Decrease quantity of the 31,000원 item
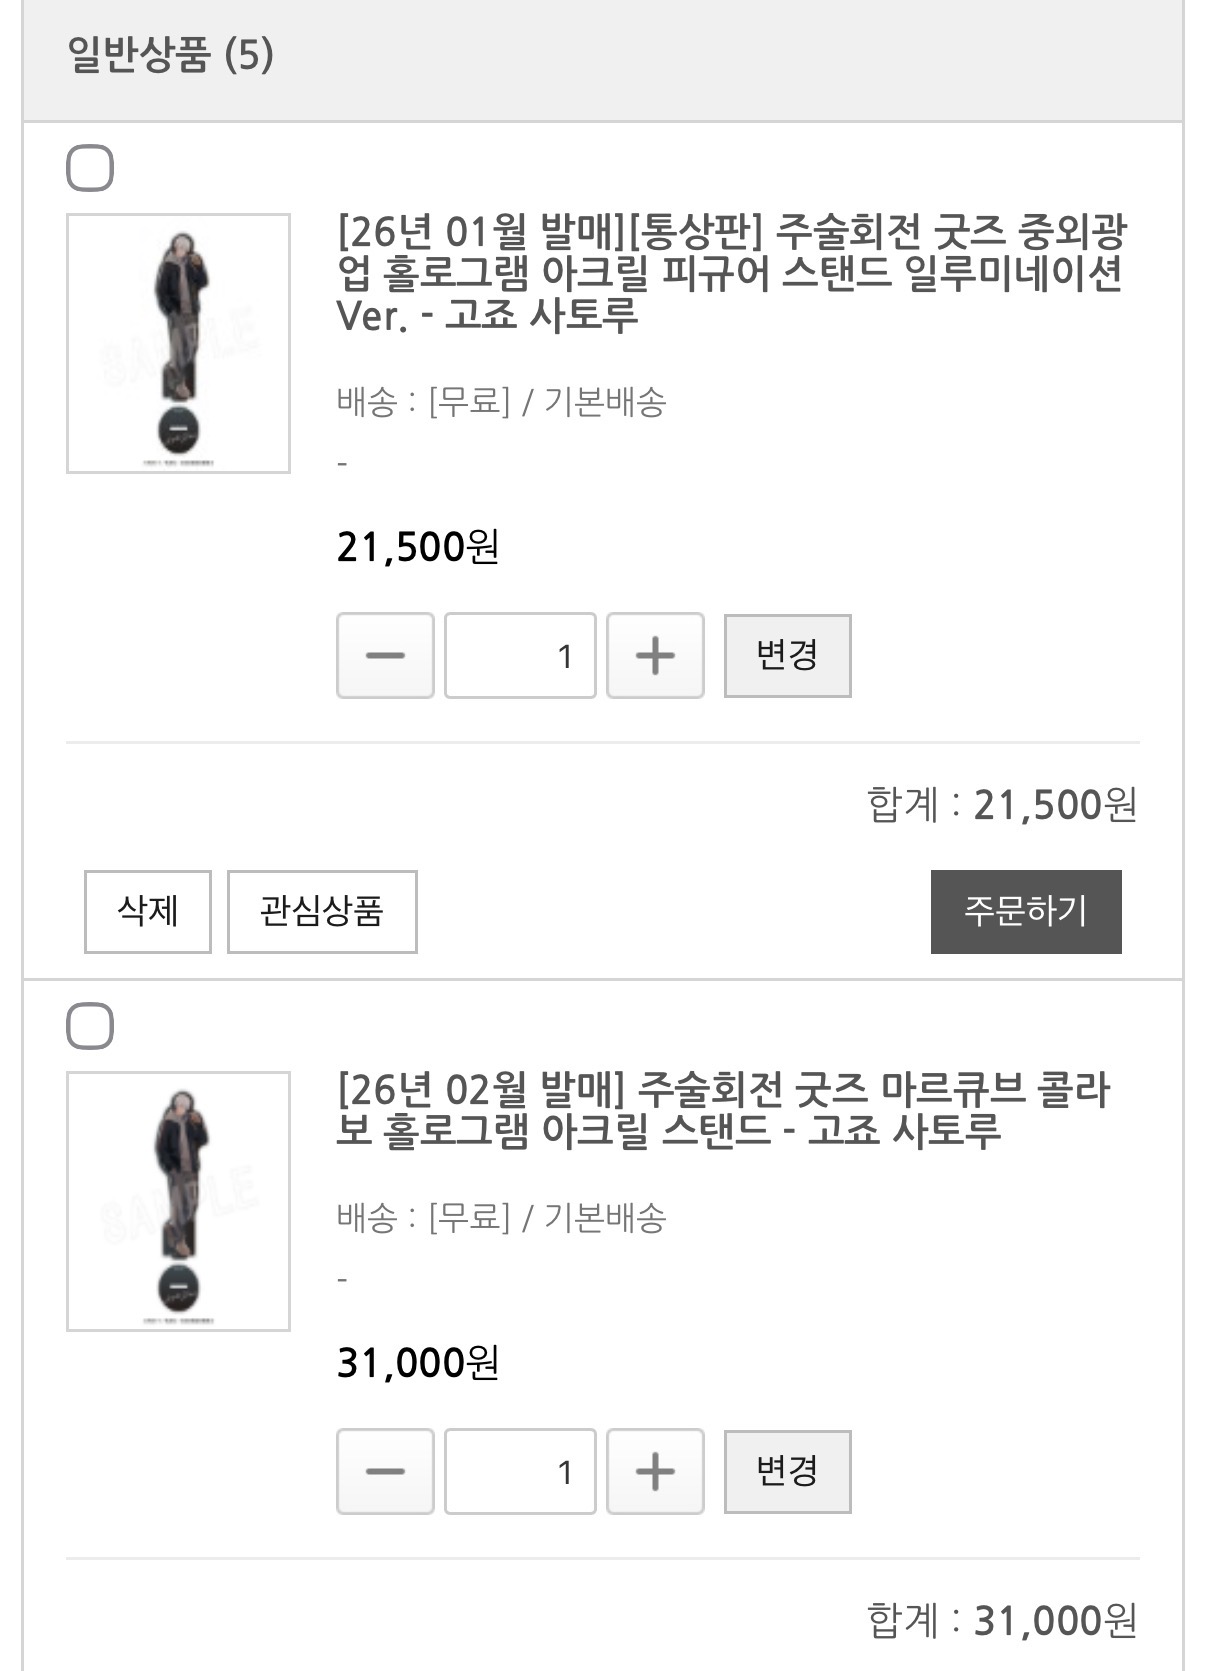The width and height of the screenshot is (1206, 1671). coord(385,1472)
